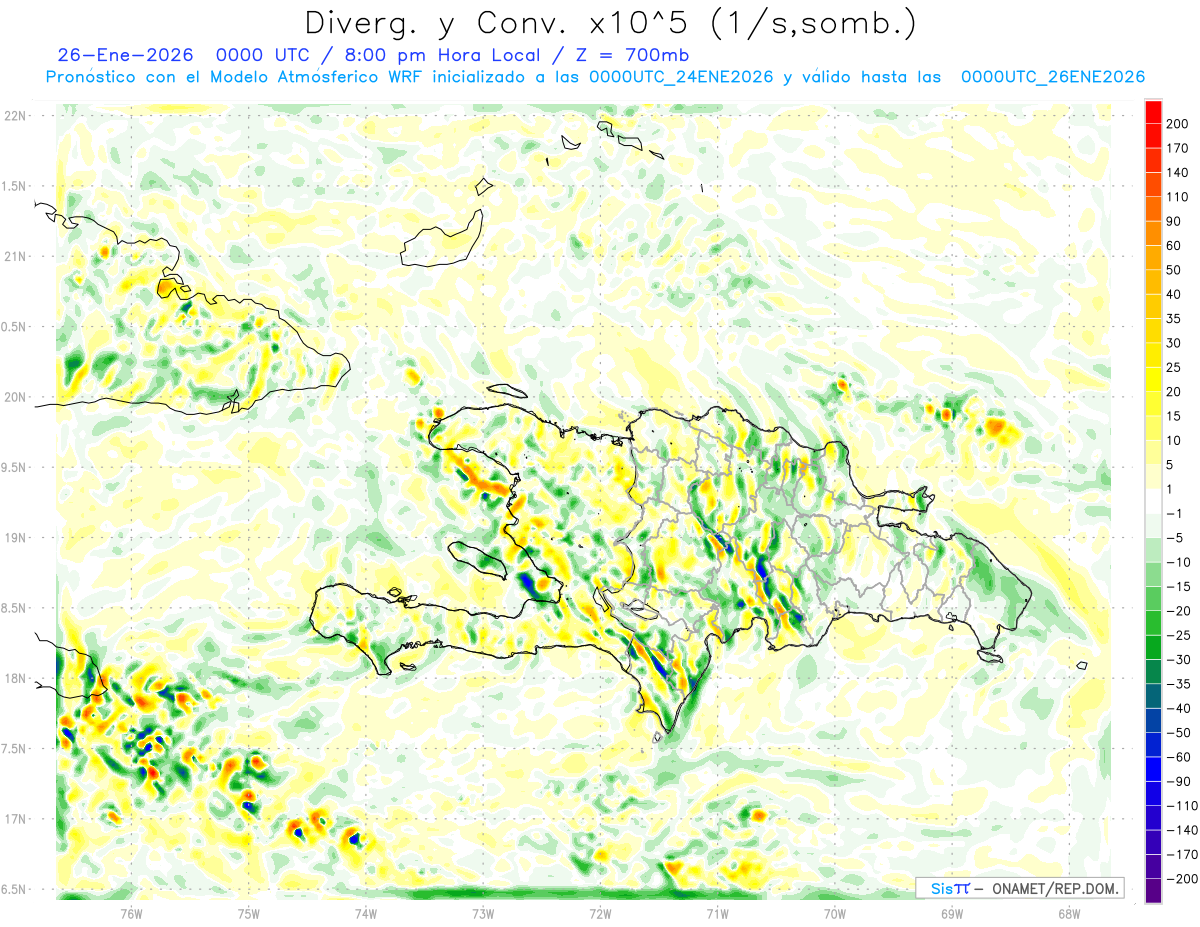Screen dimensions: 1200x927
Task: Click the '73W' longitude label
Action: point(483,913)
